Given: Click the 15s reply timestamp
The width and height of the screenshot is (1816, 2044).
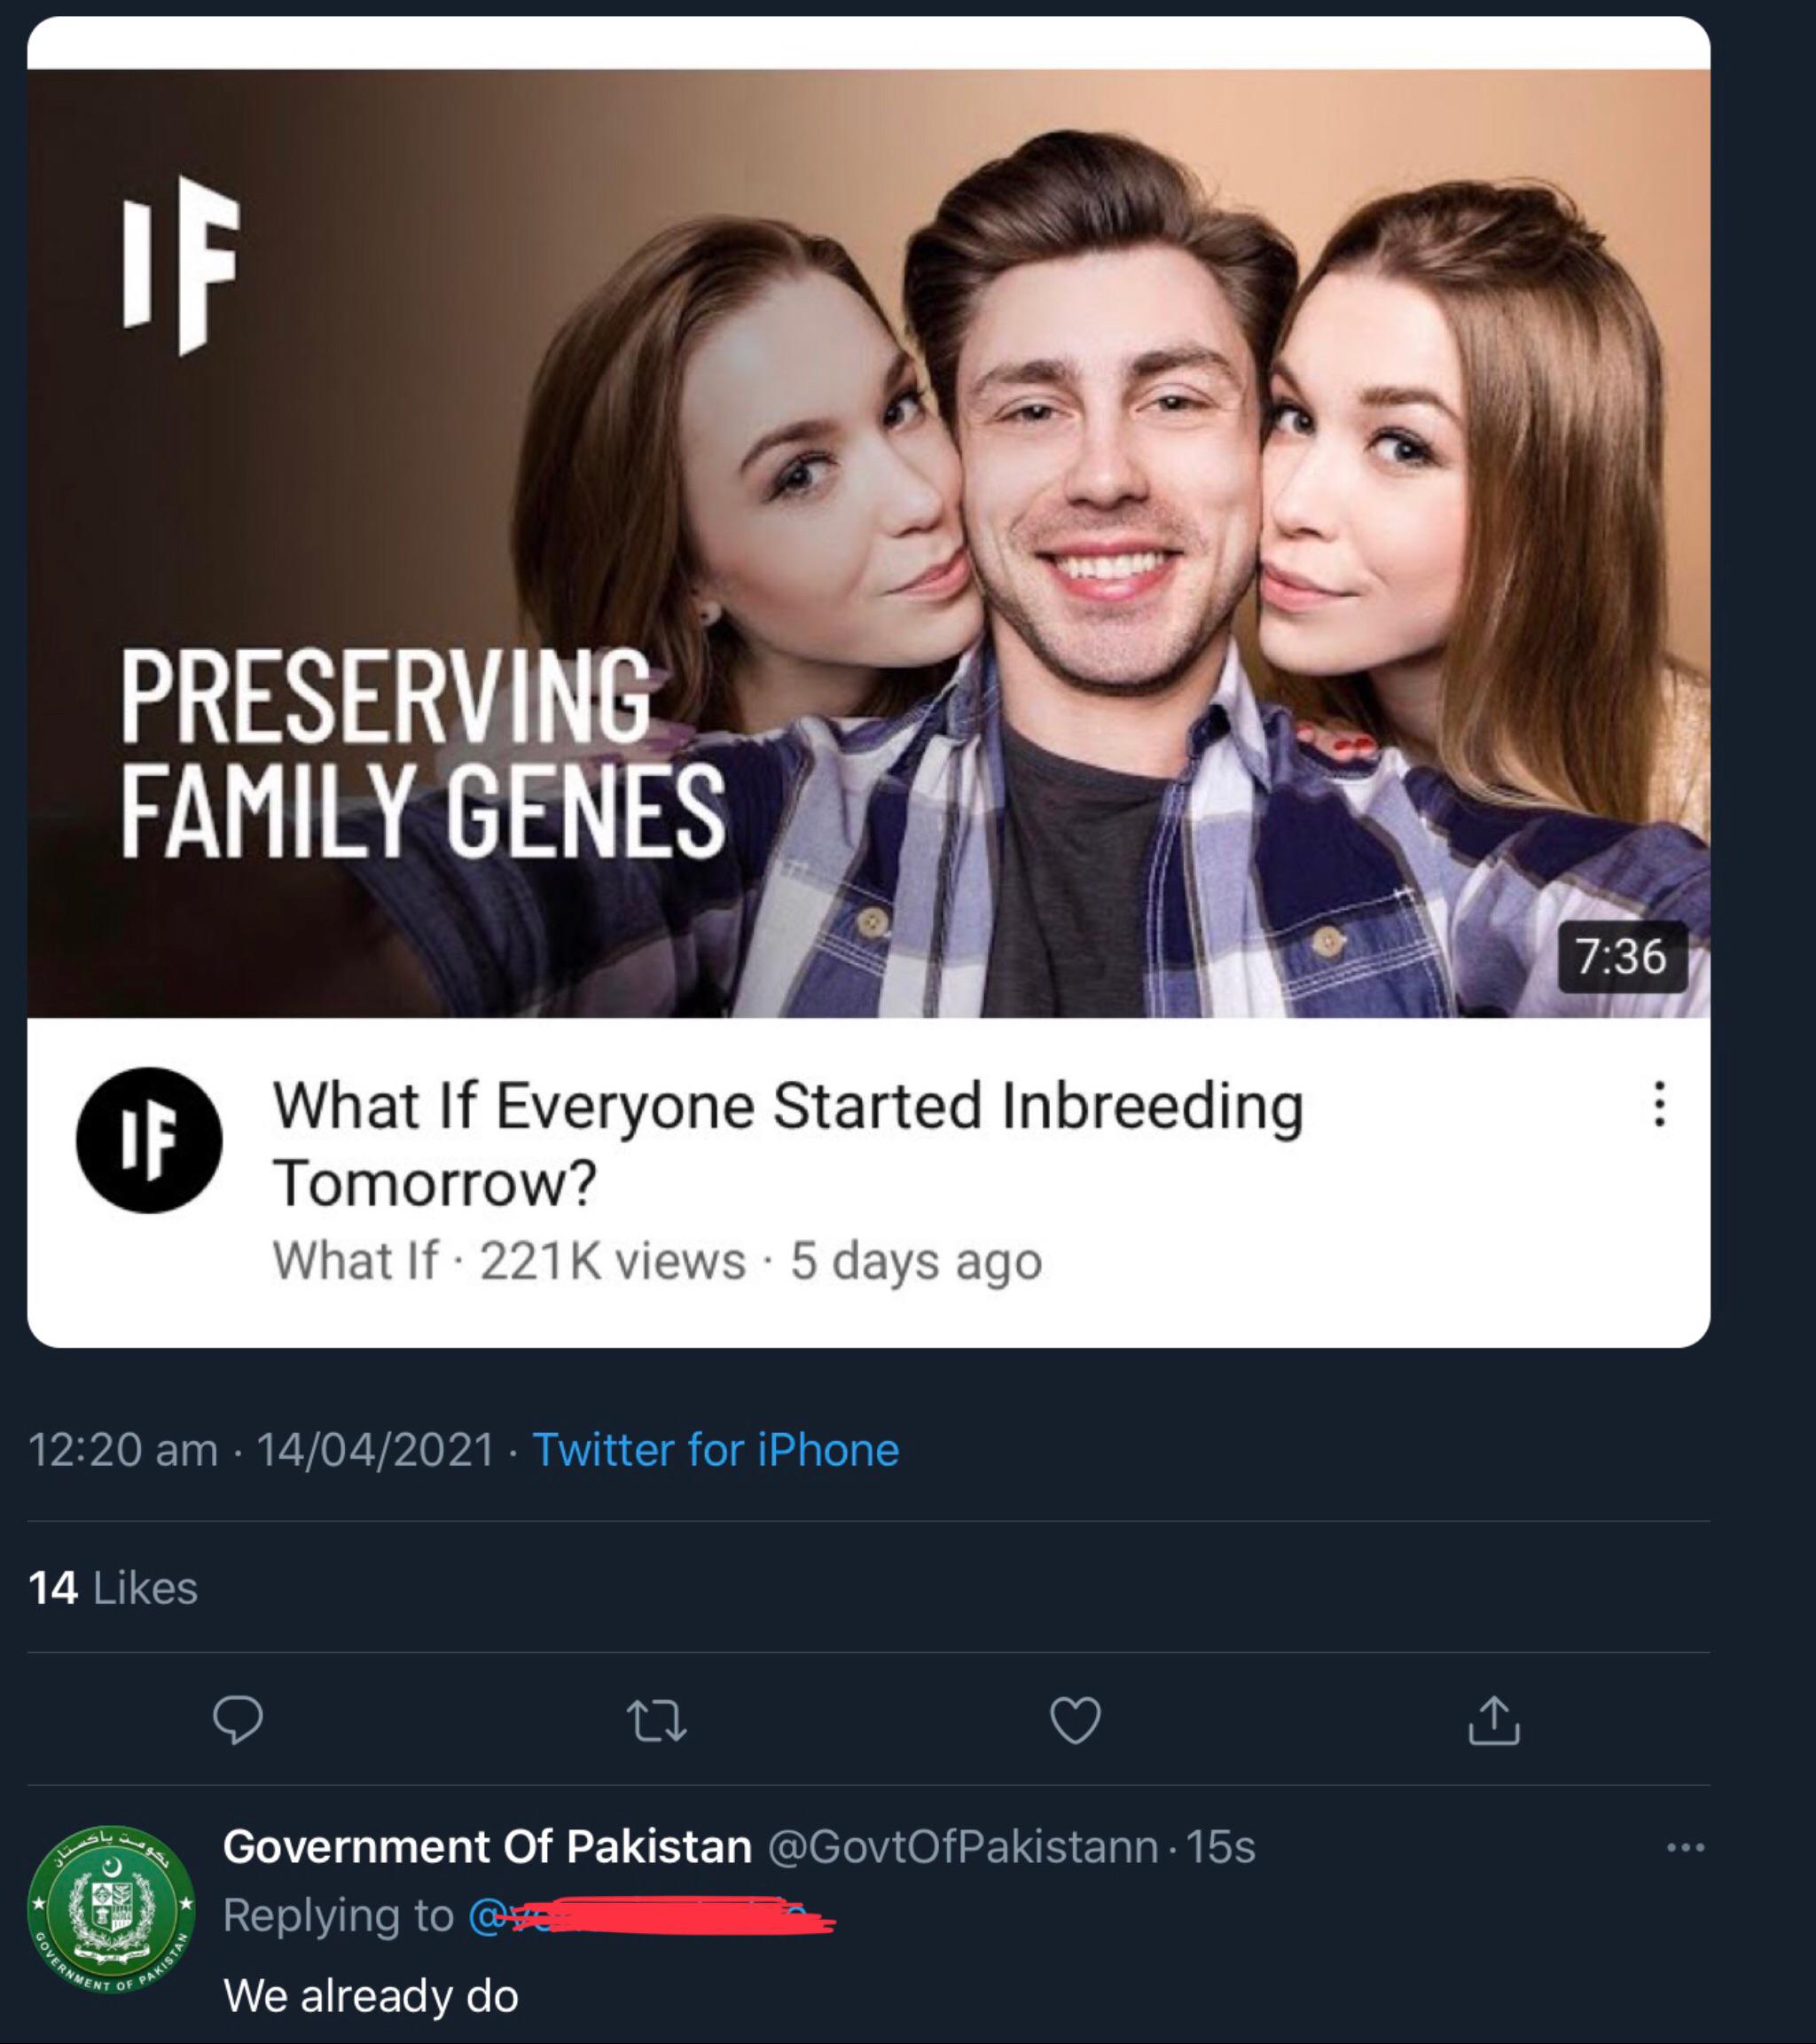Looking at the screenshot, I should tap(1220, 1847).
